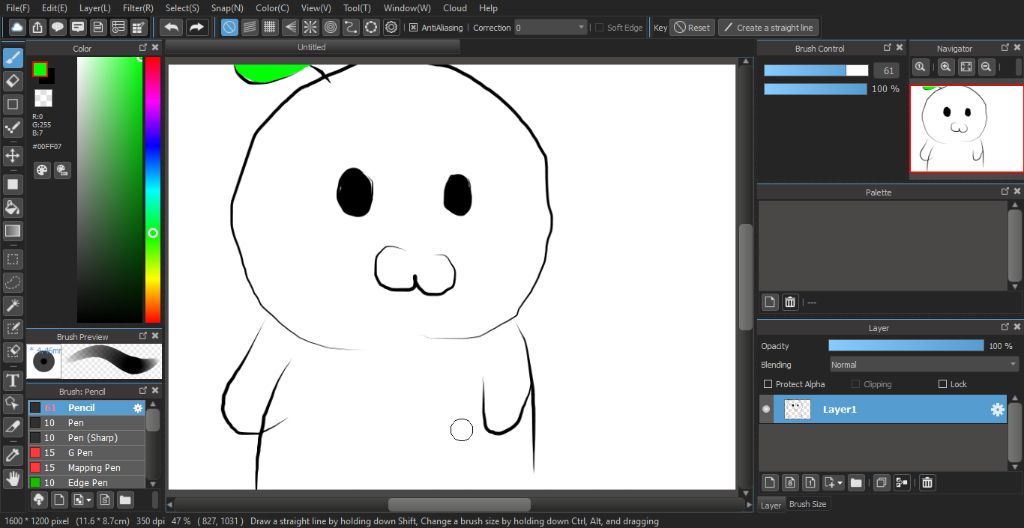Select the Eraser tool
The image size is (1024, 528).
pyautogui.click(x=12, y=81)
